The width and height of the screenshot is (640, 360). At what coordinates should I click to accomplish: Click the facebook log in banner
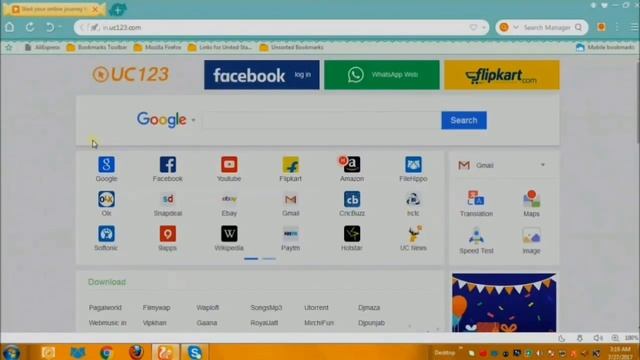coord(262,75)
